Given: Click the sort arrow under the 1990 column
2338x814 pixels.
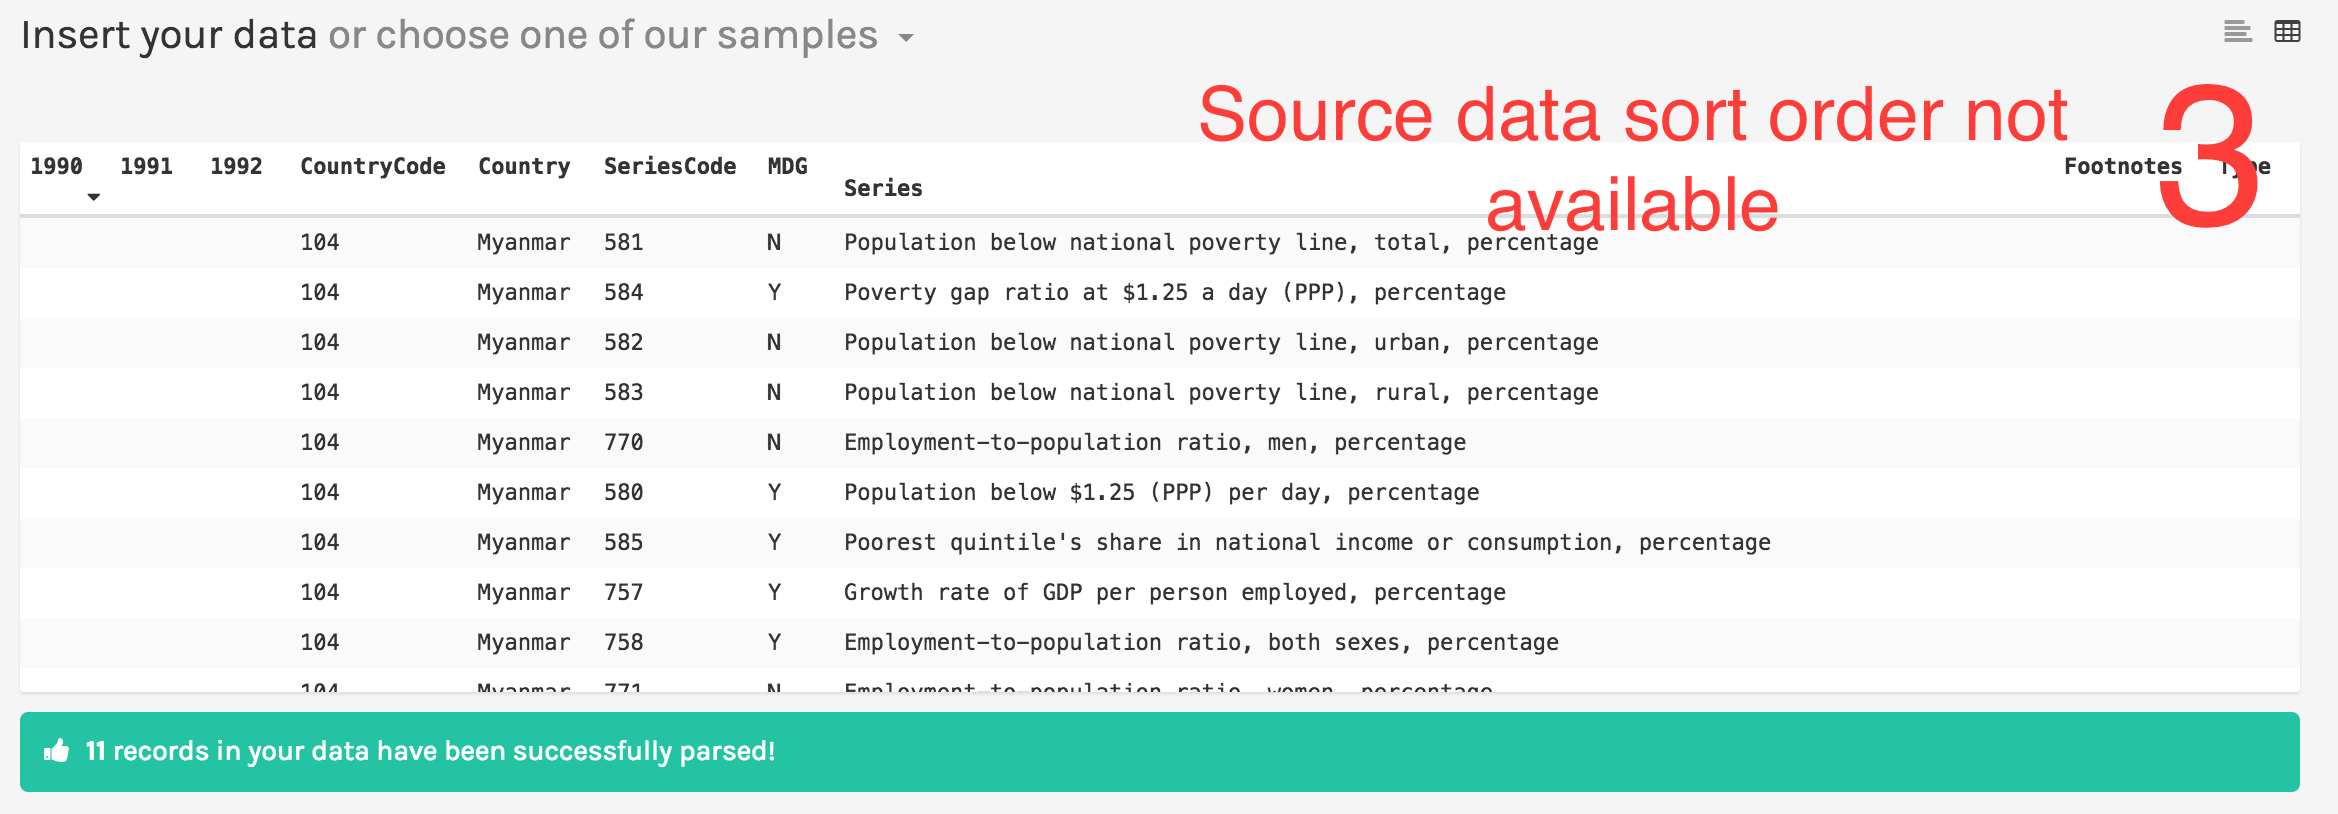Looking at the screenshot, I should pyautogui.click(x=93, y=197).
